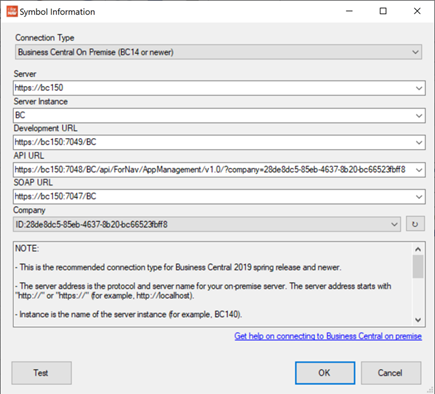Expand the Development URL dropdown arrow
Screen dimensions: 435x394
click(x=419, y=143)
